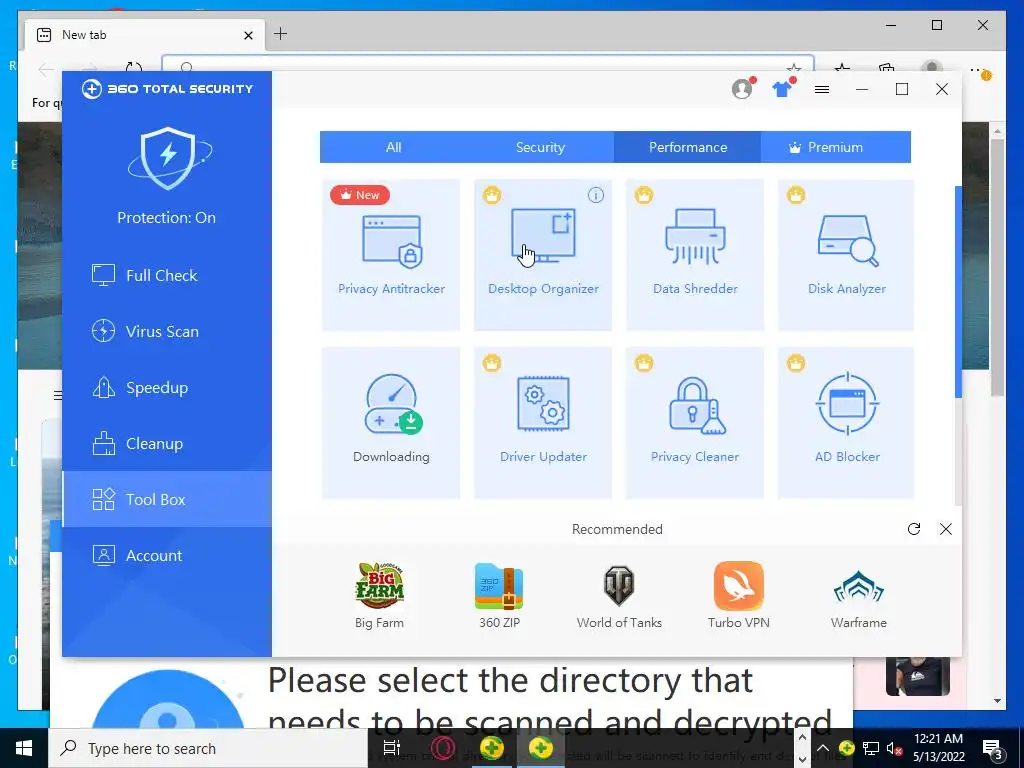Open a new browser tab
Screen dimensions: 1024x768
(x=280, y=33)
